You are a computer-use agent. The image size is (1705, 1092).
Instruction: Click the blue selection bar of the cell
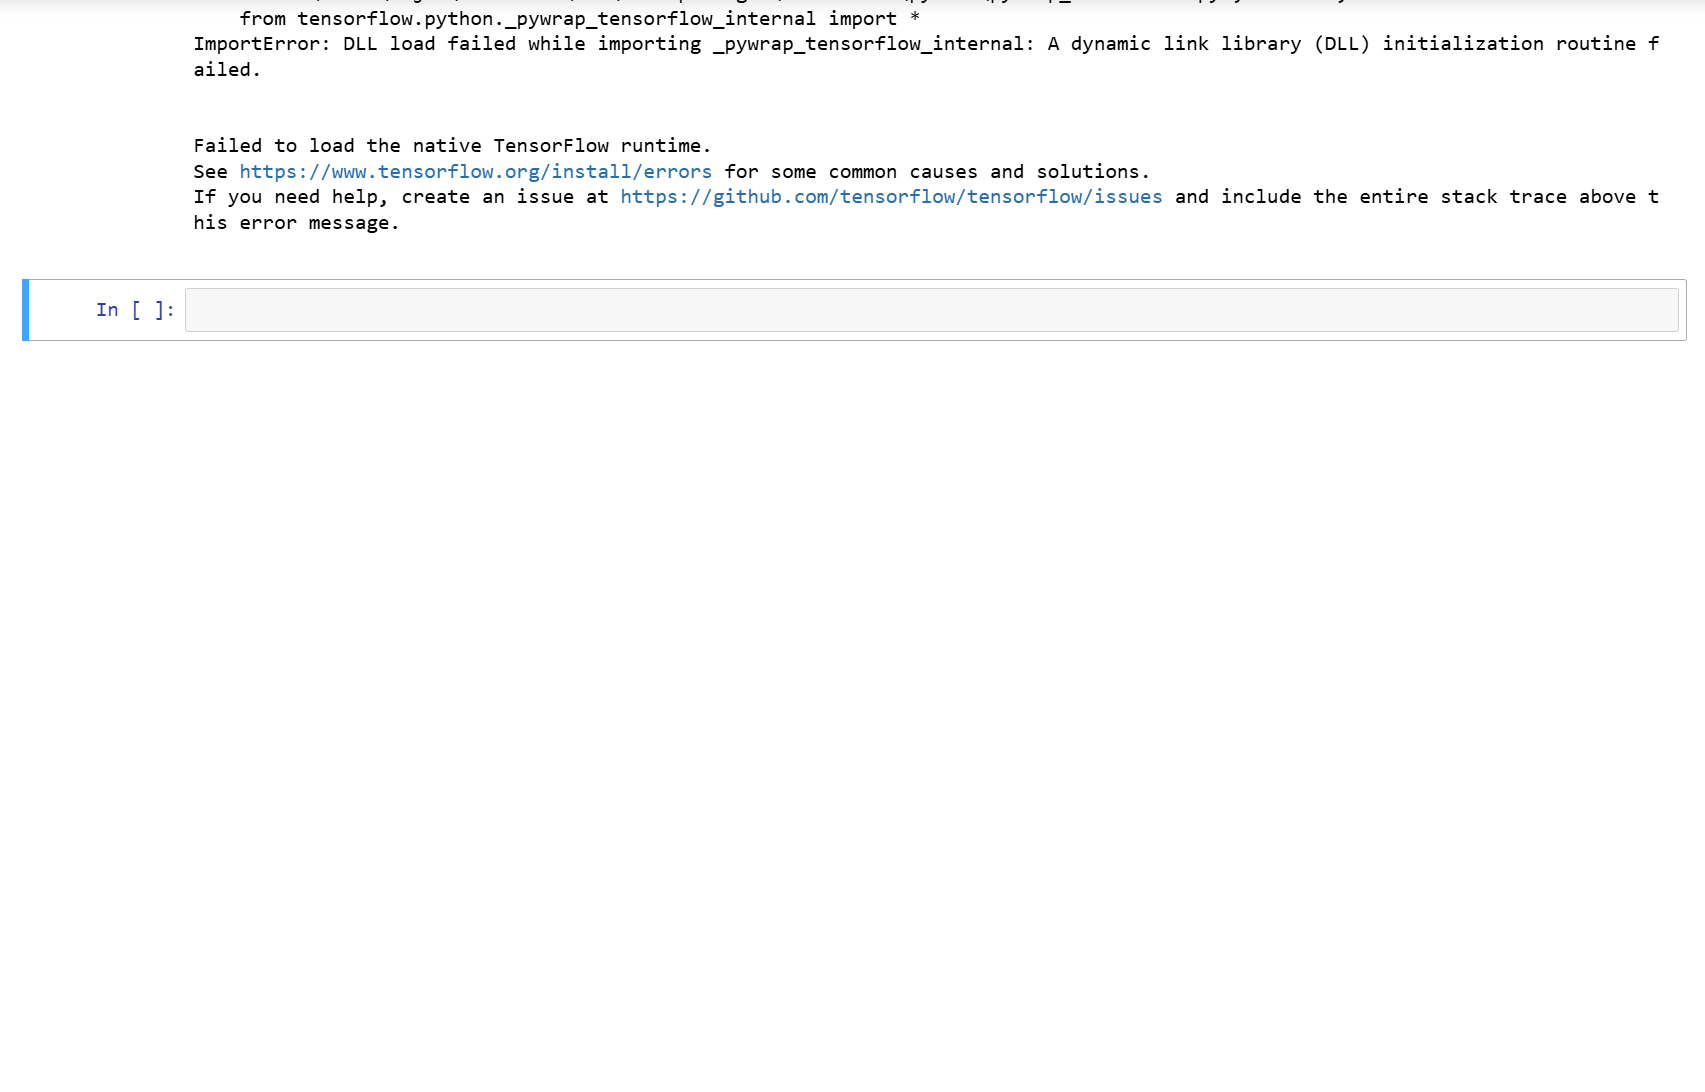click(x=26, y=310)
